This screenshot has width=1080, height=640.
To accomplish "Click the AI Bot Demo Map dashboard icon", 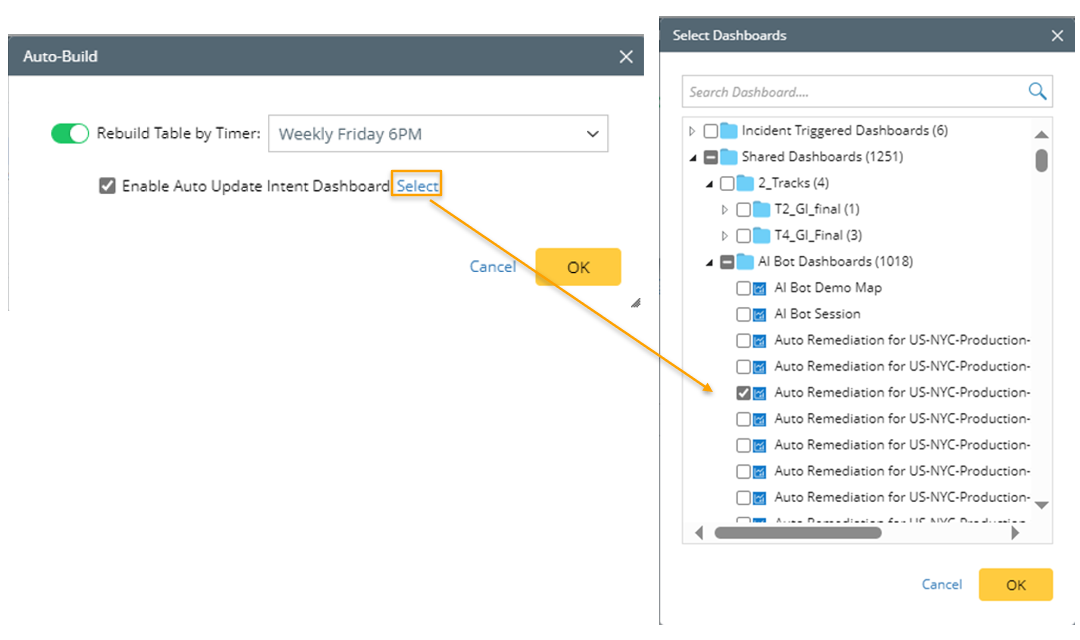I will pos(759,288).
